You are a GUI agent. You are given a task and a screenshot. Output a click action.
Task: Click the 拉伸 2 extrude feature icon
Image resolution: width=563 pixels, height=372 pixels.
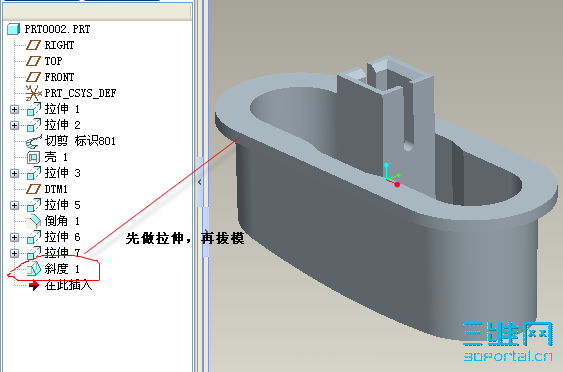[x=34, y=125]
